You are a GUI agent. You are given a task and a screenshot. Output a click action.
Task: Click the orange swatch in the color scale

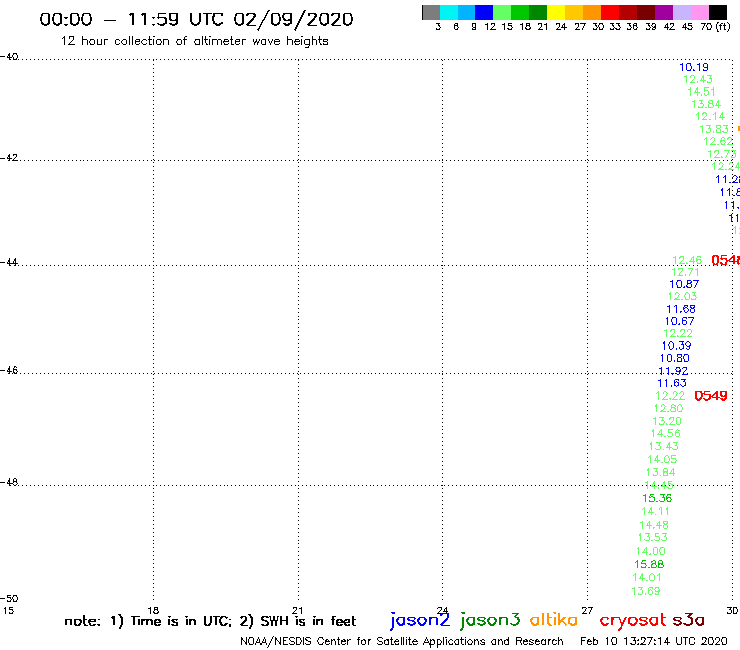click(x=592, y=13)
